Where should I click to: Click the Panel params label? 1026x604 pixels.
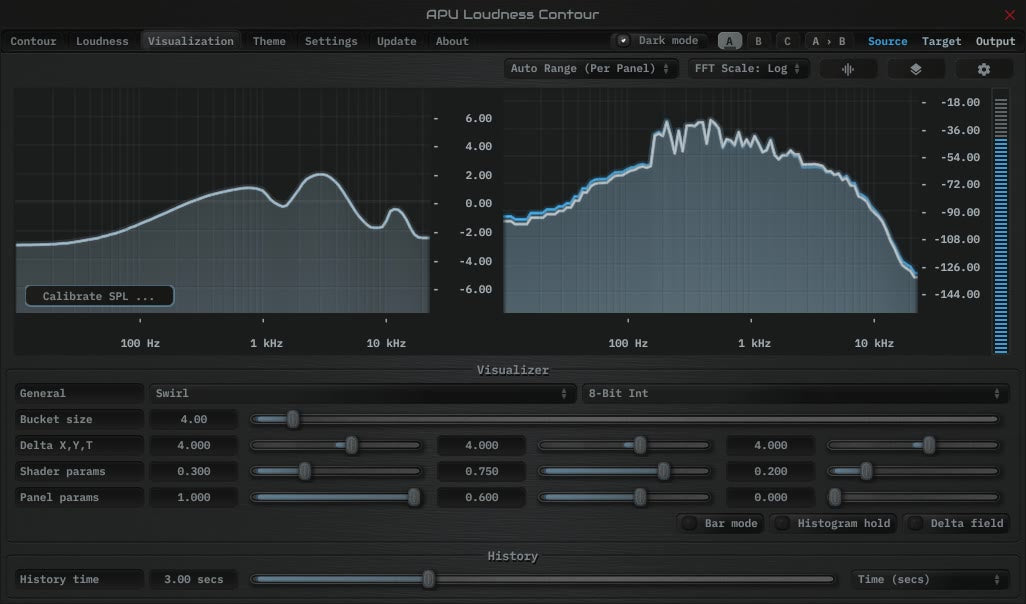point(79,497)
